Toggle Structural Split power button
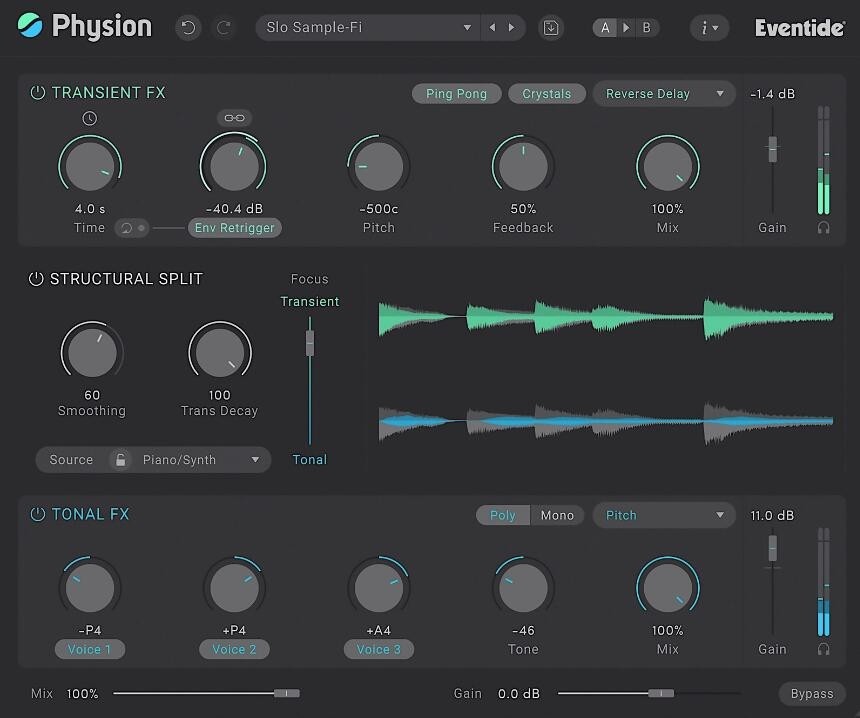Image resolution: width=860 pixels, height=718 pixels. tap(36, 279)
